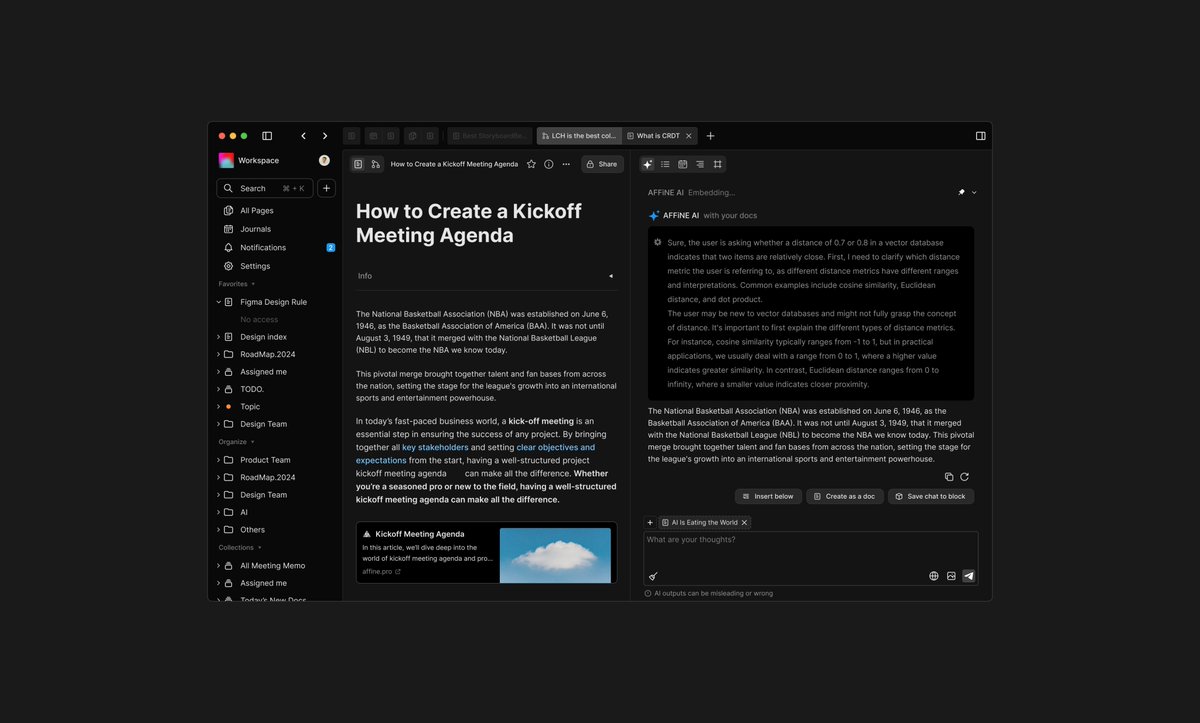Expand TODO. tree item
Screen dimensions: 1200x723
tap(219, 389)
